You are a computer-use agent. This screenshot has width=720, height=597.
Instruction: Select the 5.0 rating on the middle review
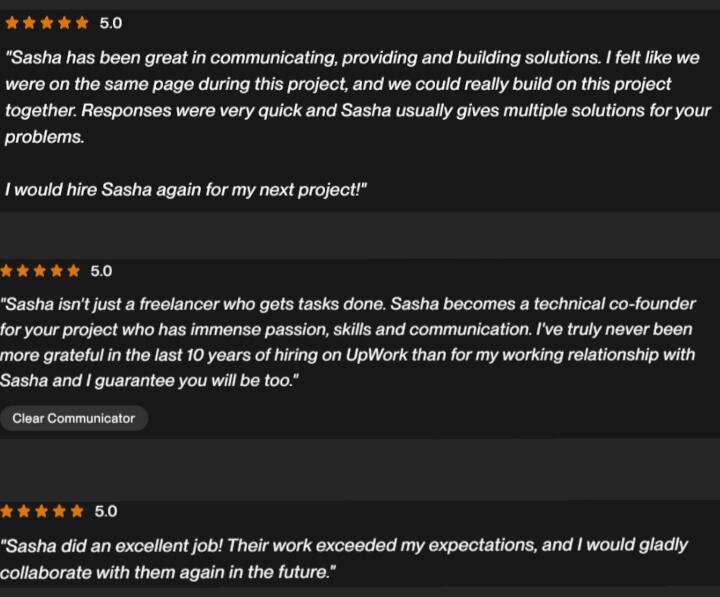[x=101, y=271]
